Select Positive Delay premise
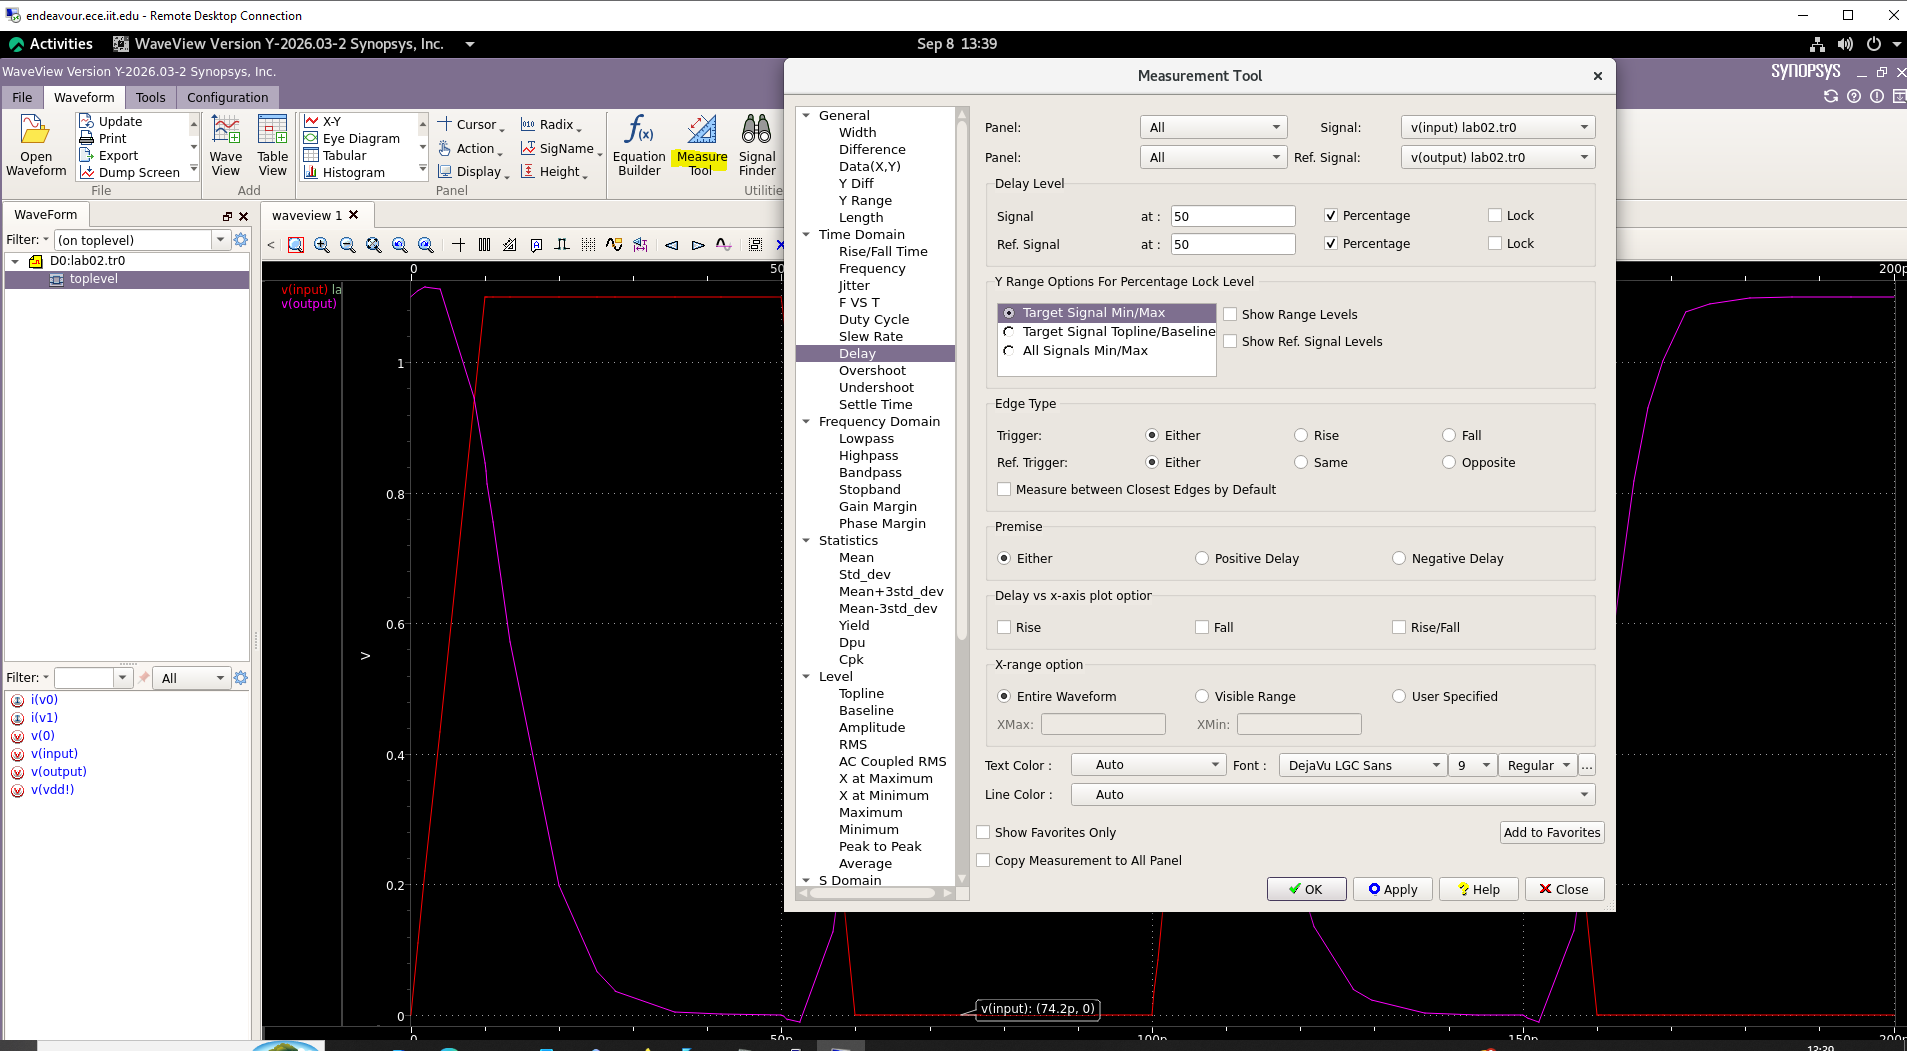The image size is (1907, 1051). pos(1202,558)
